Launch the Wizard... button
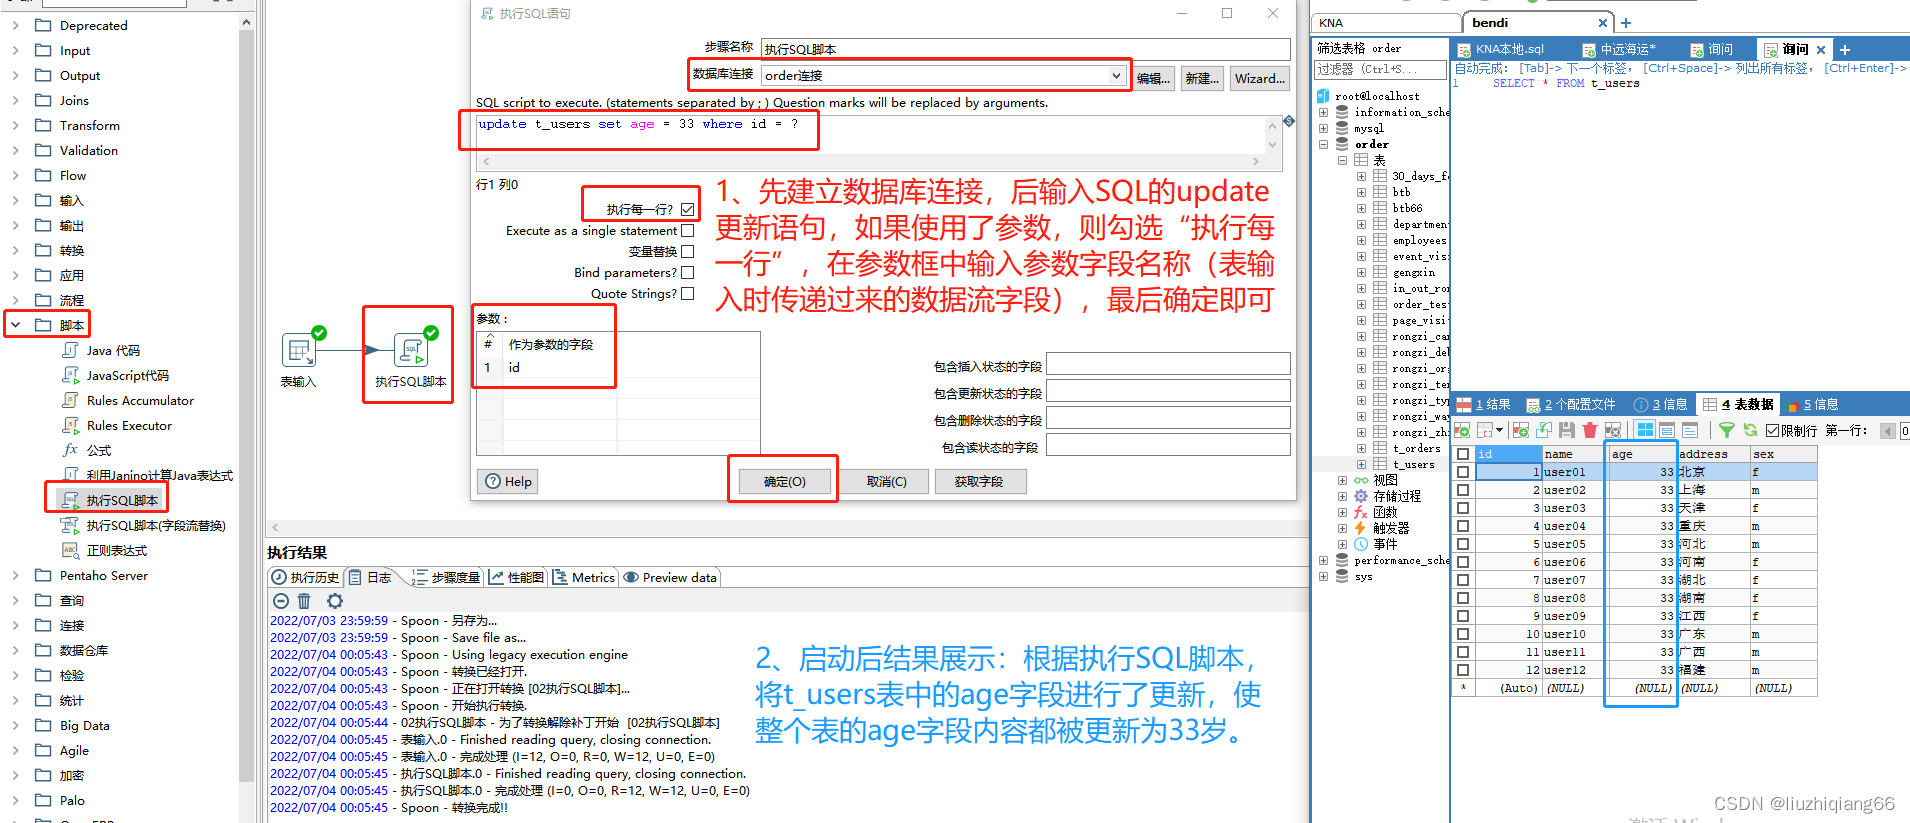1910x823 pixels. (x=1260, y=78)
